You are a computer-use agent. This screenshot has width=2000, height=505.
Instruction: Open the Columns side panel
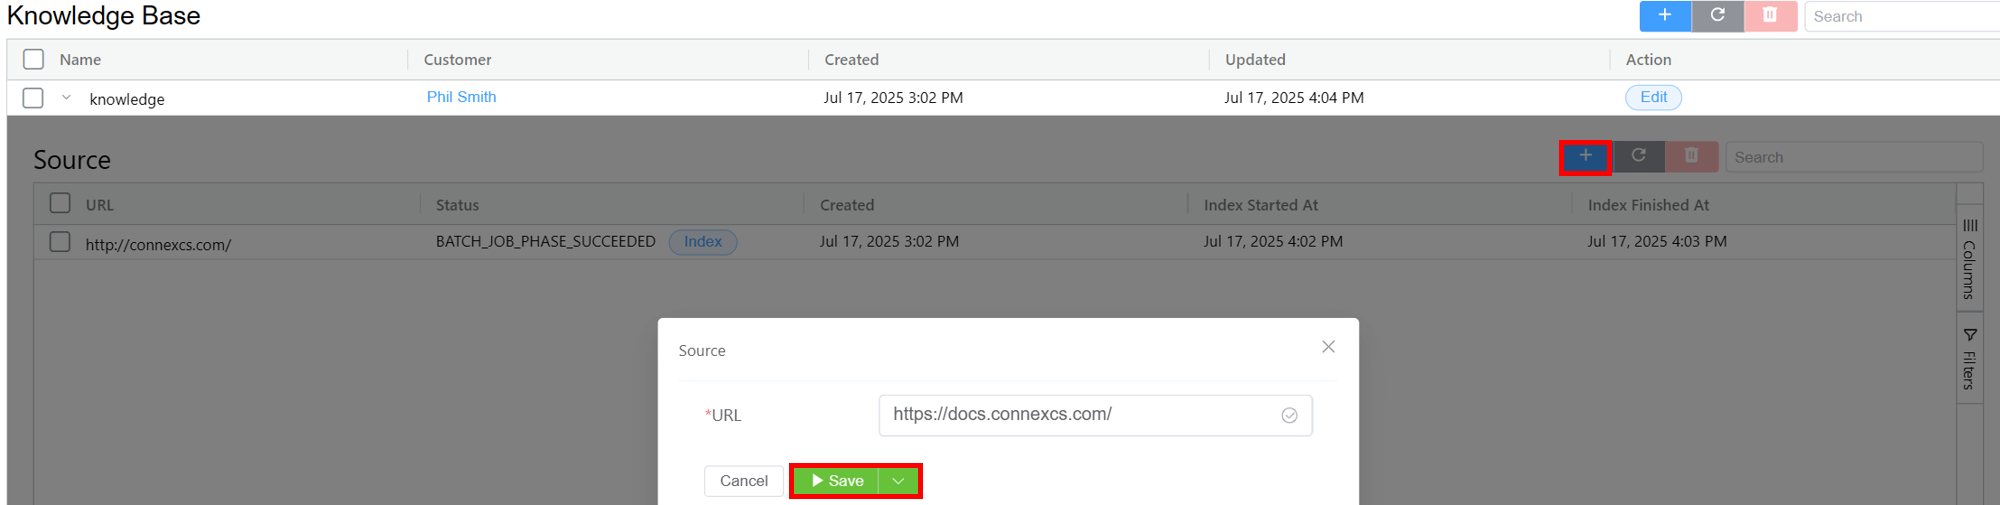[x=1969, y=260]
